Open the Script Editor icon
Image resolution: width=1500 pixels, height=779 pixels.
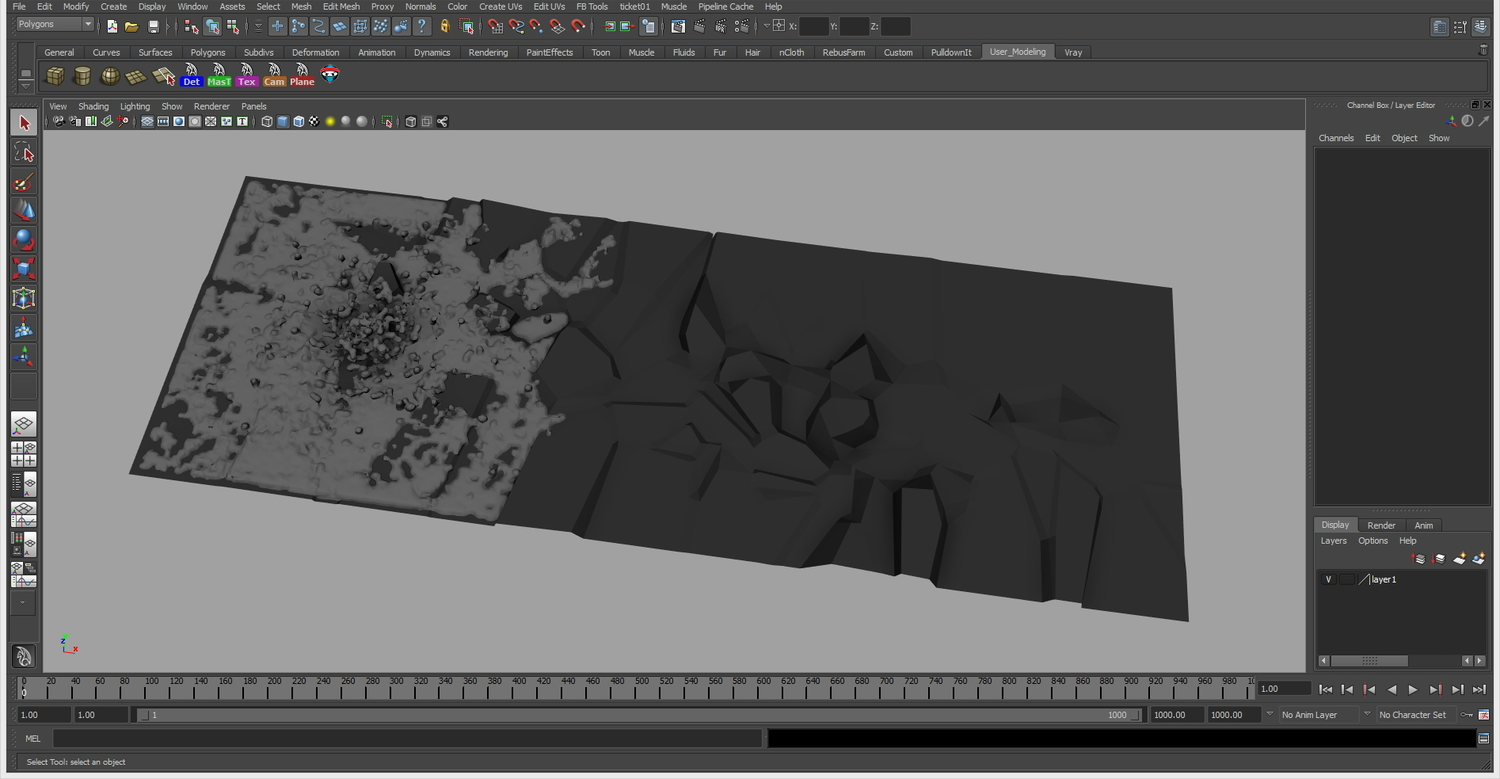pos(1484,739)
